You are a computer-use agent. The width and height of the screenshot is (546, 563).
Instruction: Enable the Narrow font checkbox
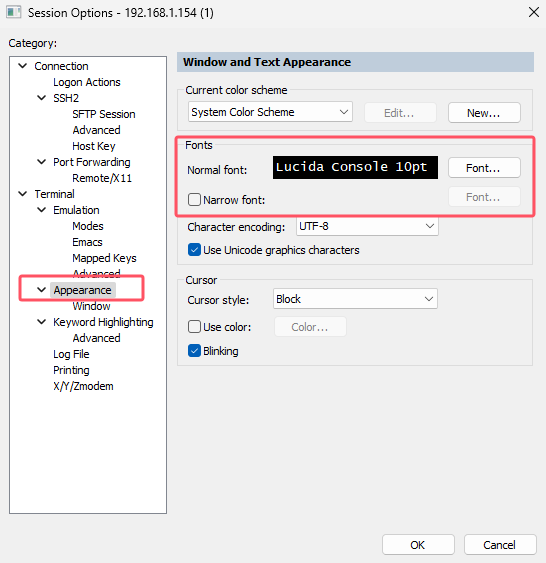click(x=194, y=199)
